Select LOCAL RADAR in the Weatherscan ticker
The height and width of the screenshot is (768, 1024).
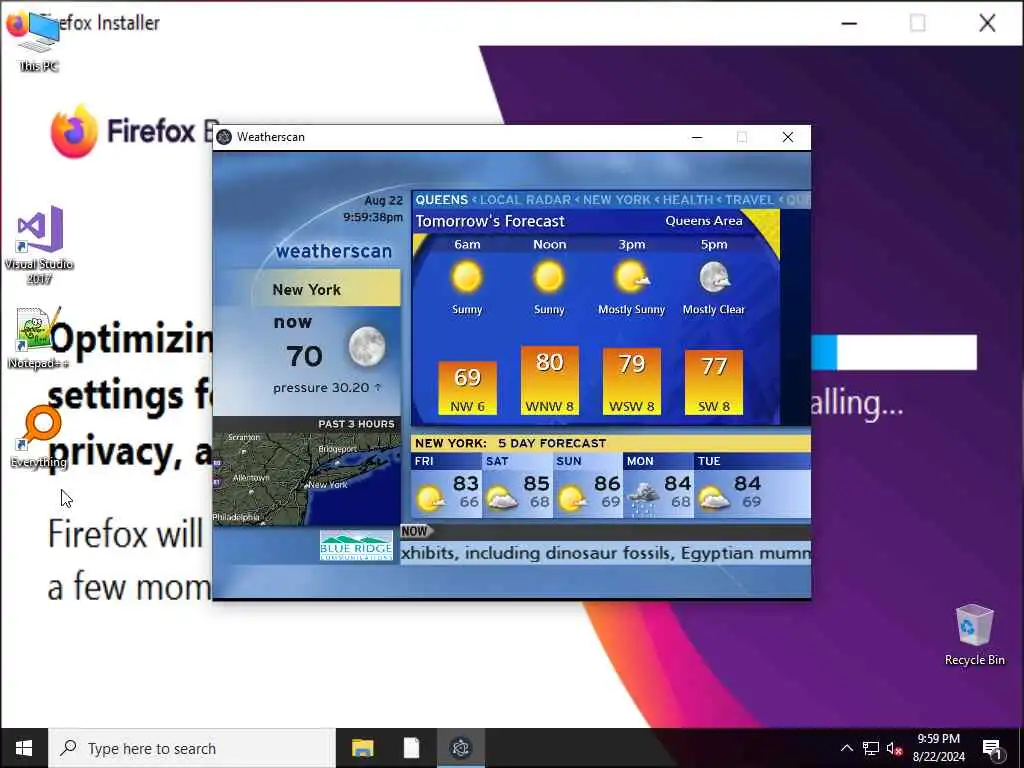click(525, 200)
